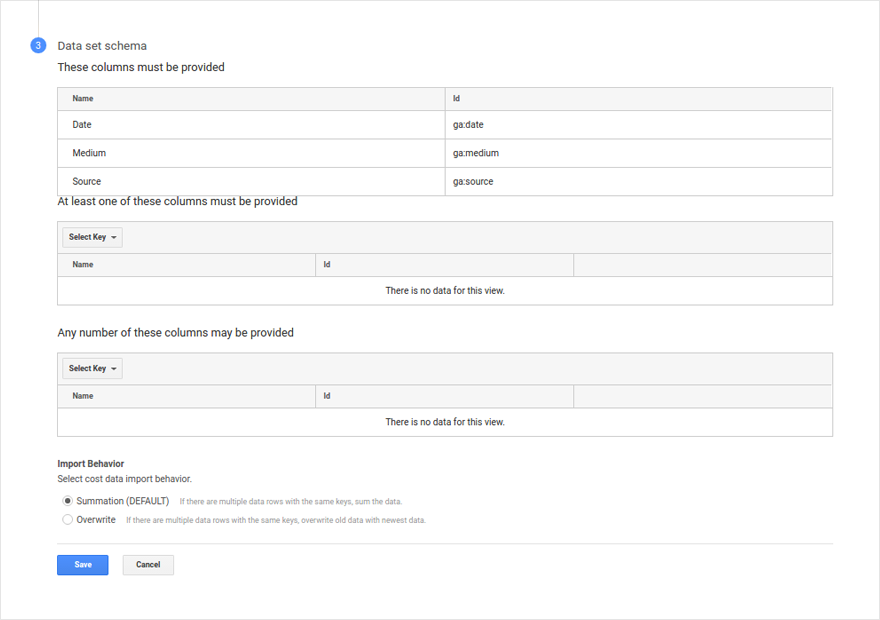Click Id header in 'Any number' table
Viewport: 880px width, 620px height.
point(327,396)
